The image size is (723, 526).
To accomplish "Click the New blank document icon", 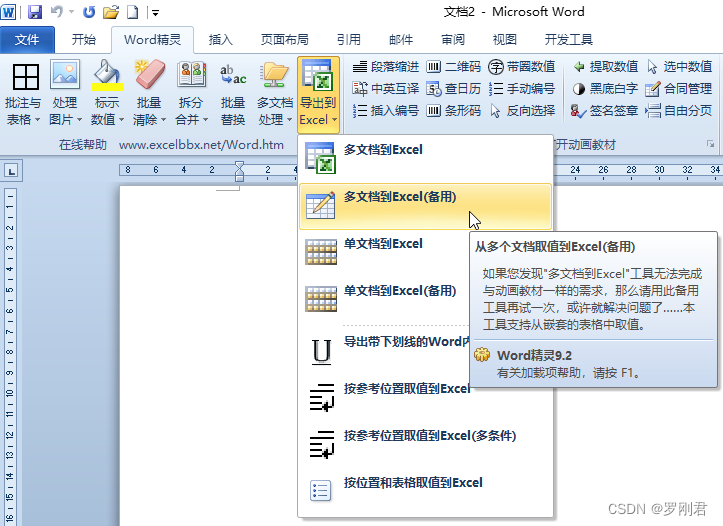I will pyautogui.click(x=133, y=12).
